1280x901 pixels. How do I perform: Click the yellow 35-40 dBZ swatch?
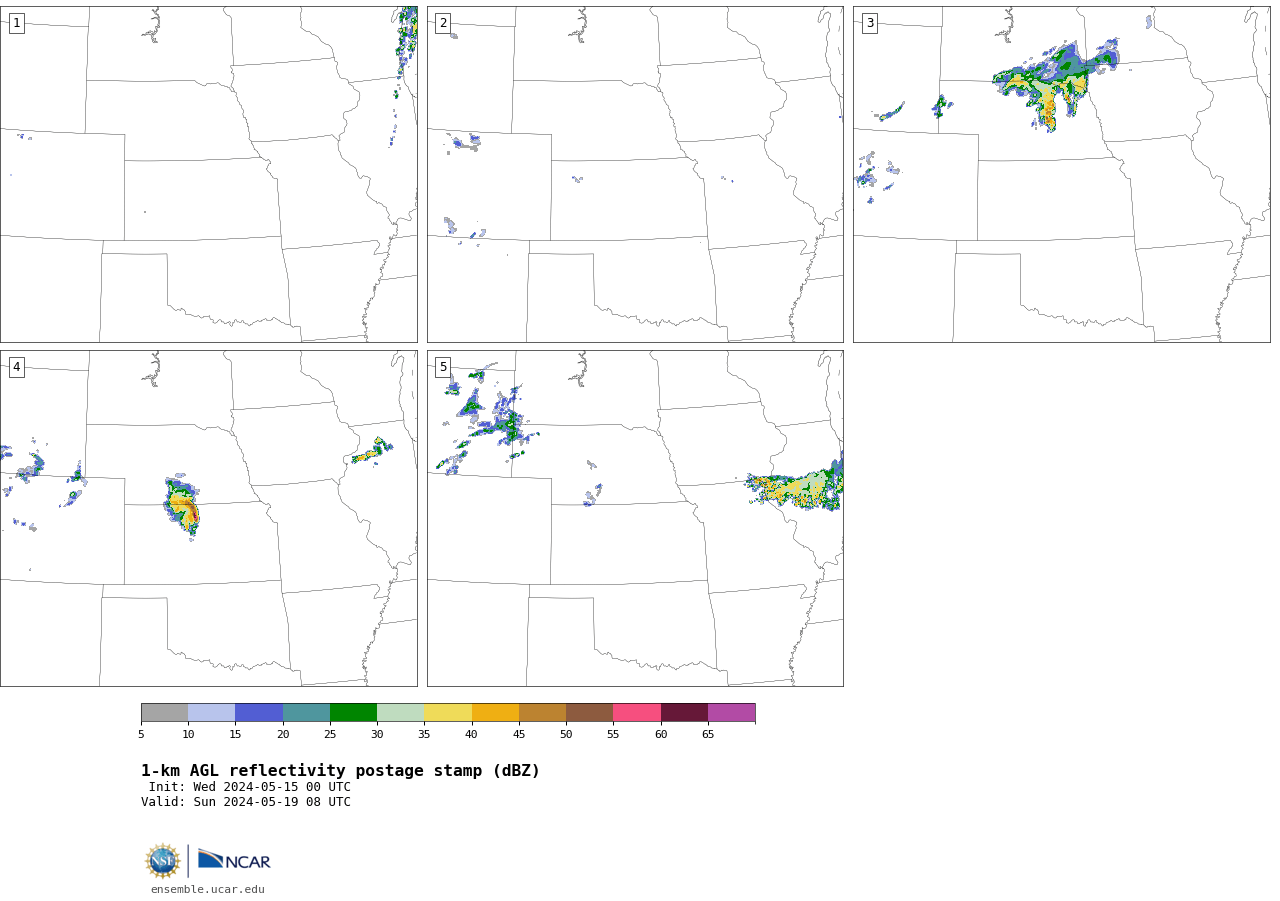448,712
